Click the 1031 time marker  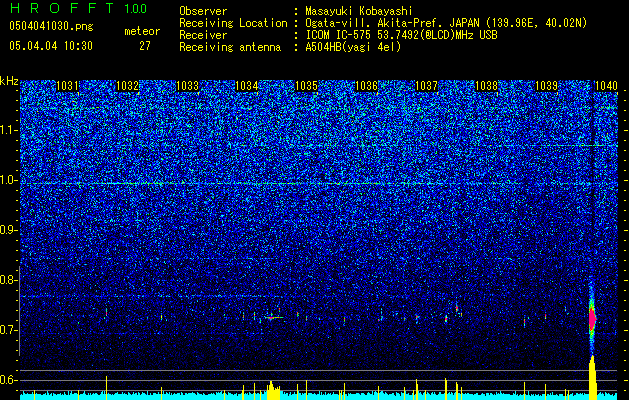tap(67, 85)
